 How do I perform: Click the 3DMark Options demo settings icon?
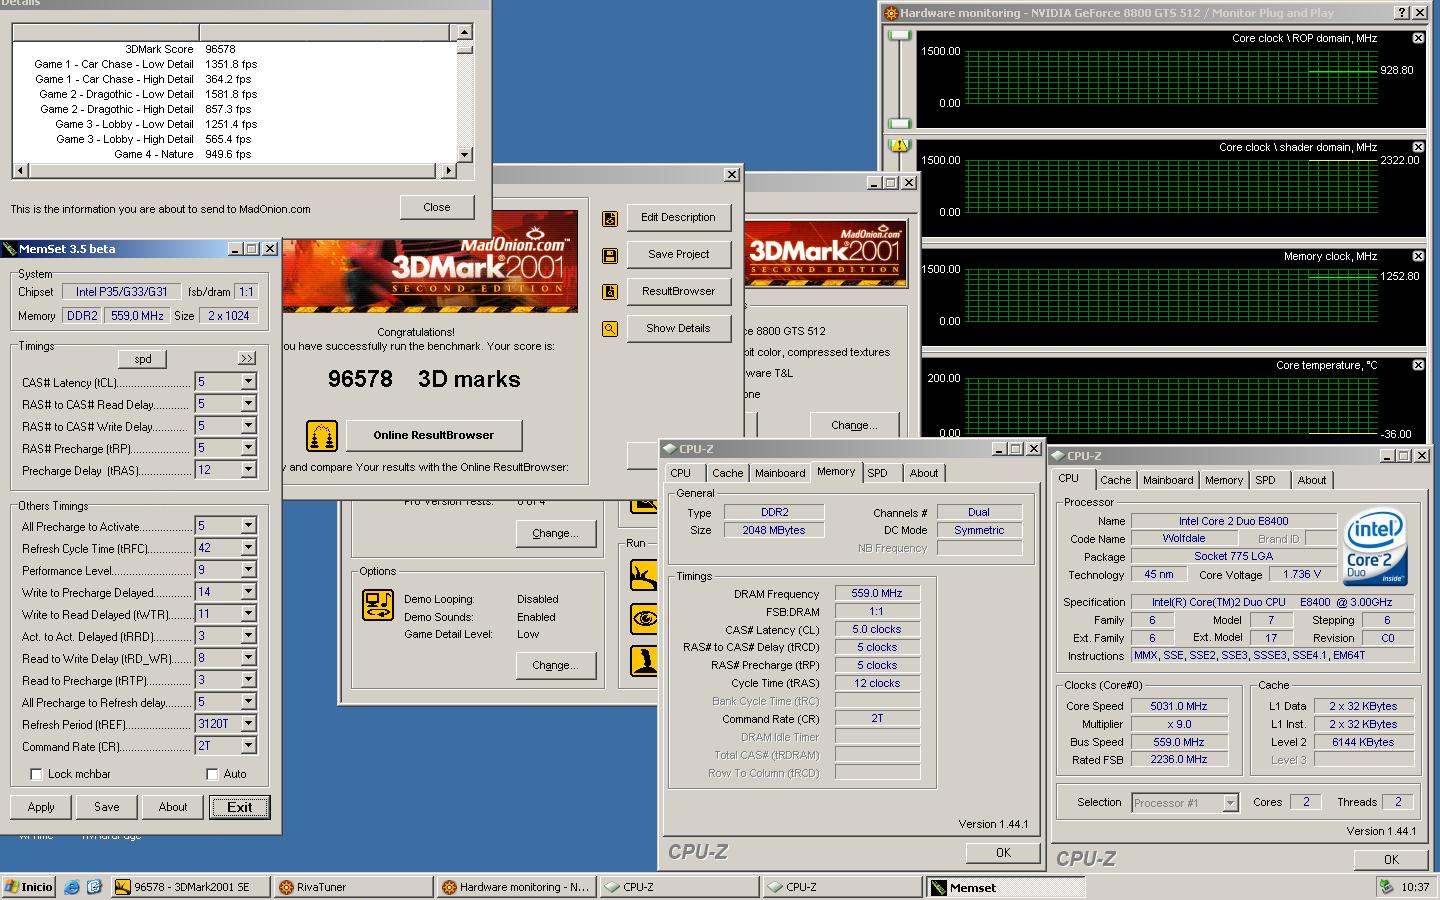(x=378, y=604)
